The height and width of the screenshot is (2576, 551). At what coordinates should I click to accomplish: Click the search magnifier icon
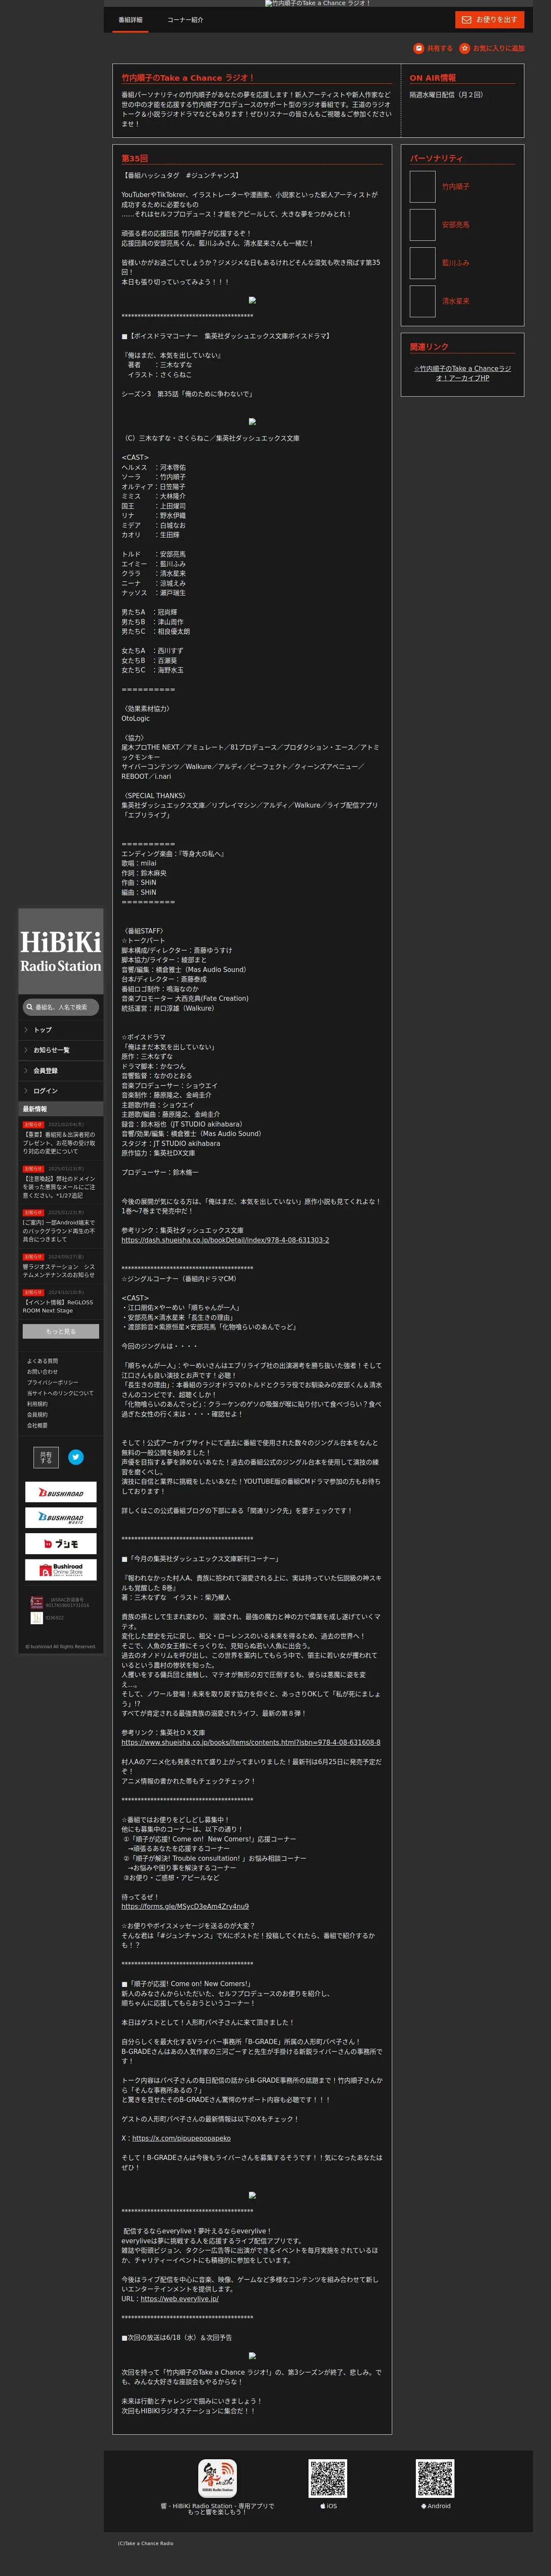tap(30, 1007)
